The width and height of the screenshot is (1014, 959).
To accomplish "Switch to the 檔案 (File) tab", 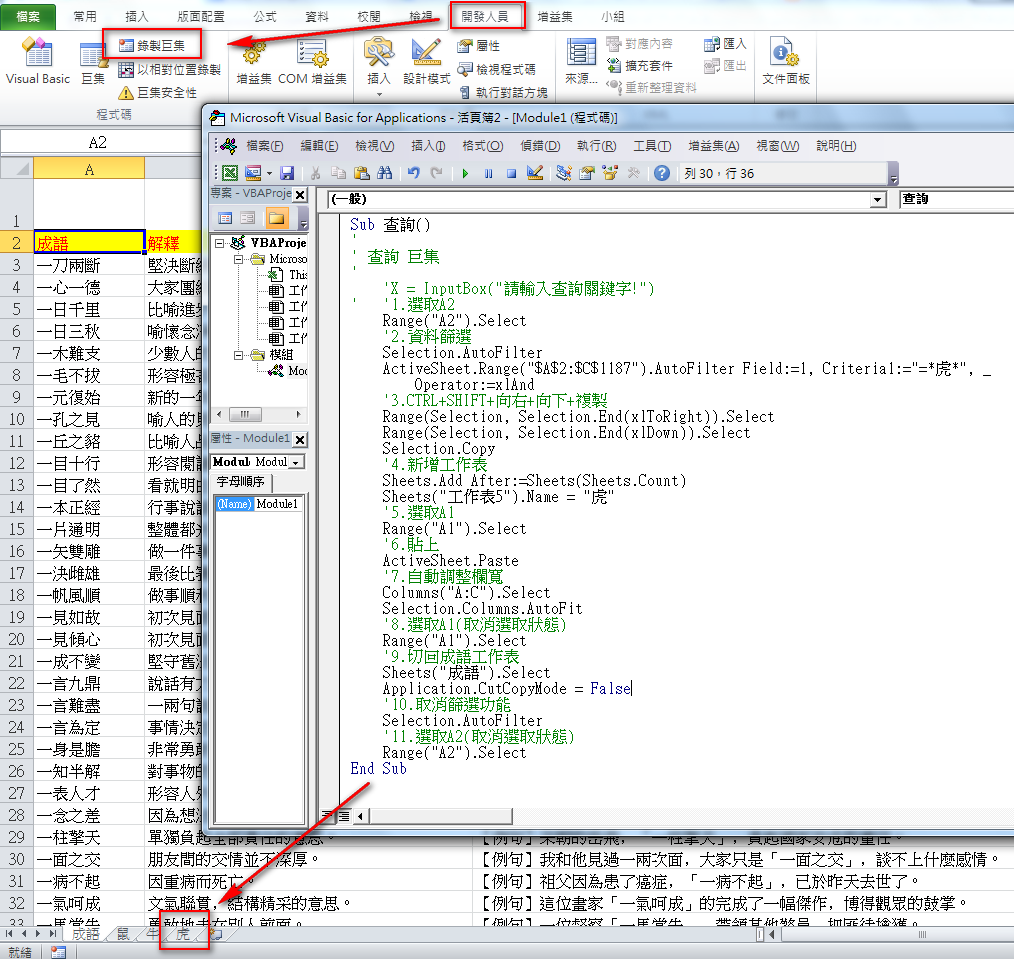I will pos(28,16).
